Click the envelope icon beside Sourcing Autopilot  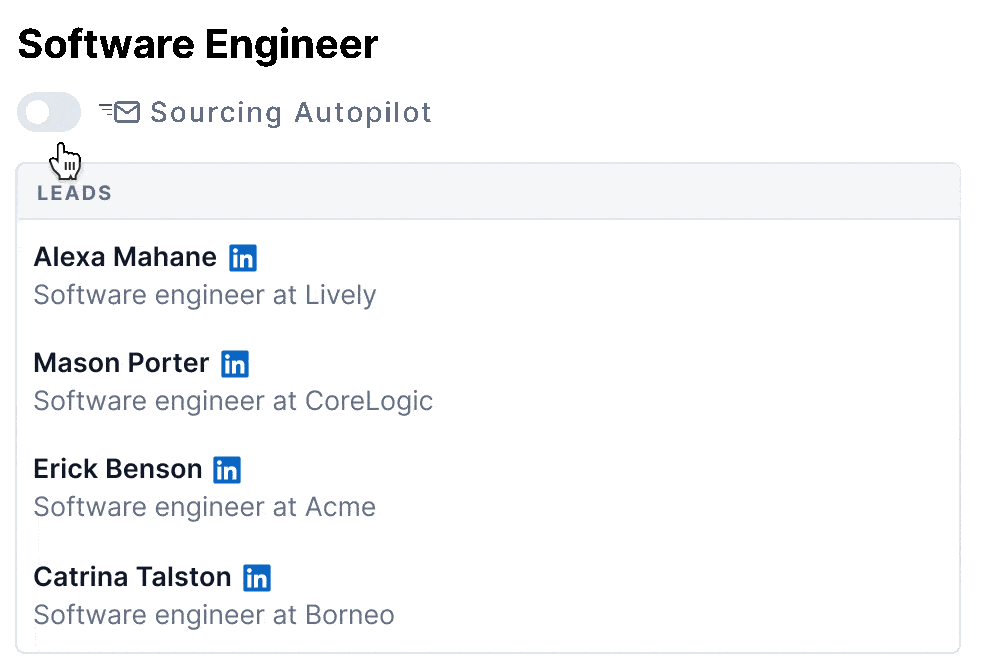click(x=126, y=112)
